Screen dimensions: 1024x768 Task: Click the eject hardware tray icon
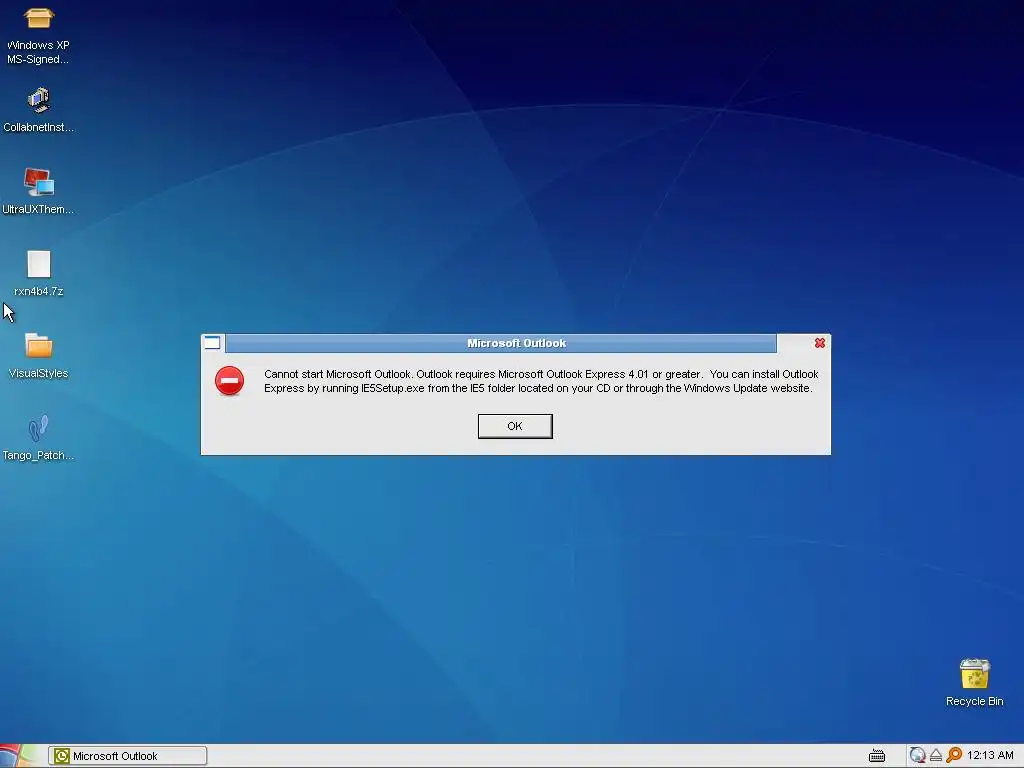click(936, 756)
